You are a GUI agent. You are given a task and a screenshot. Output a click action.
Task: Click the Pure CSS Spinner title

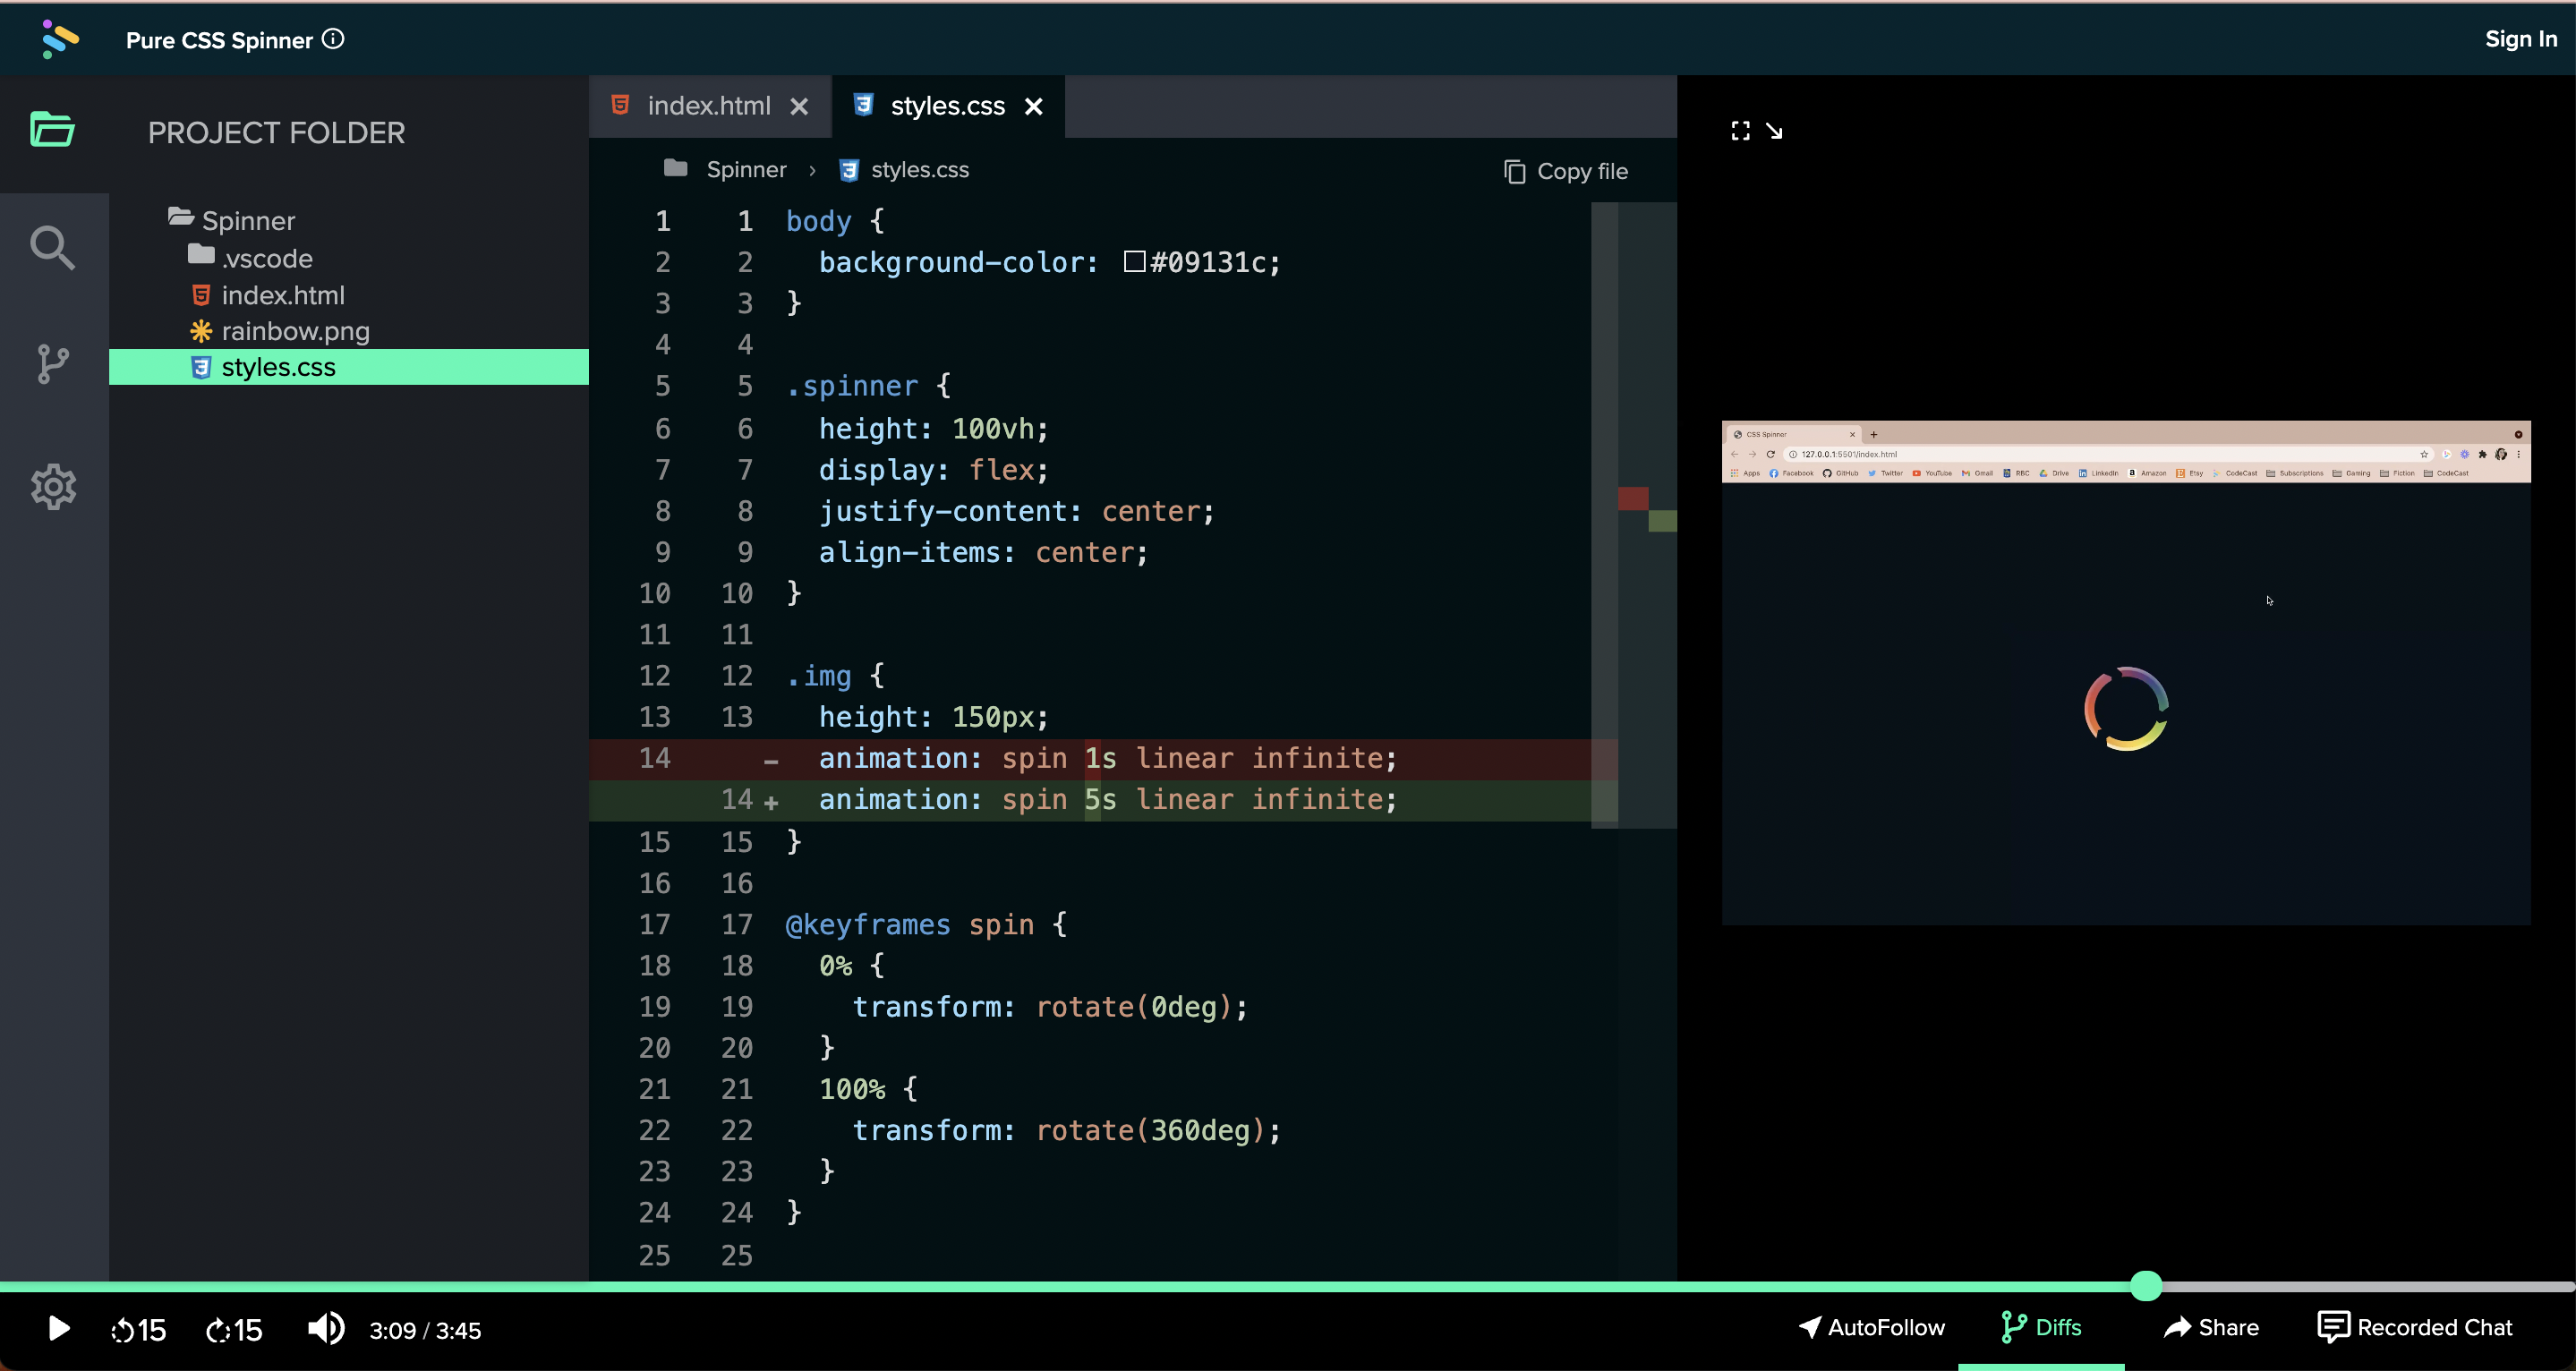tap(219, 40)
